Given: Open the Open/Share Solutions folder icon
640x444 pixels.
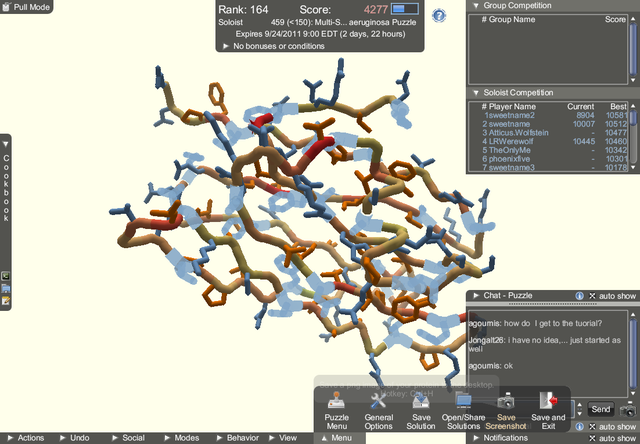Looking at the screenshot, I should coord(463,399).
